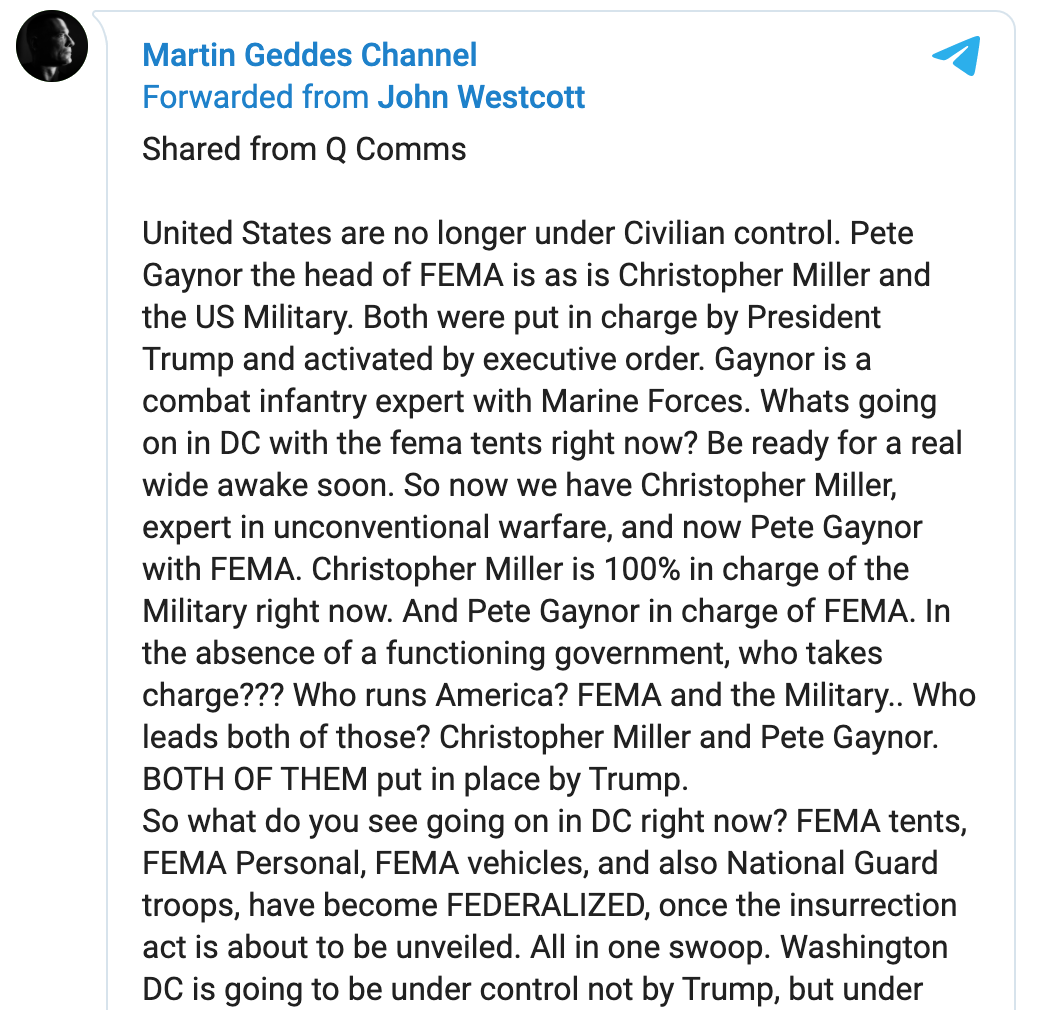
Task: Open the Martin Geddes Channel link
Action: click(x=309, y=55)
